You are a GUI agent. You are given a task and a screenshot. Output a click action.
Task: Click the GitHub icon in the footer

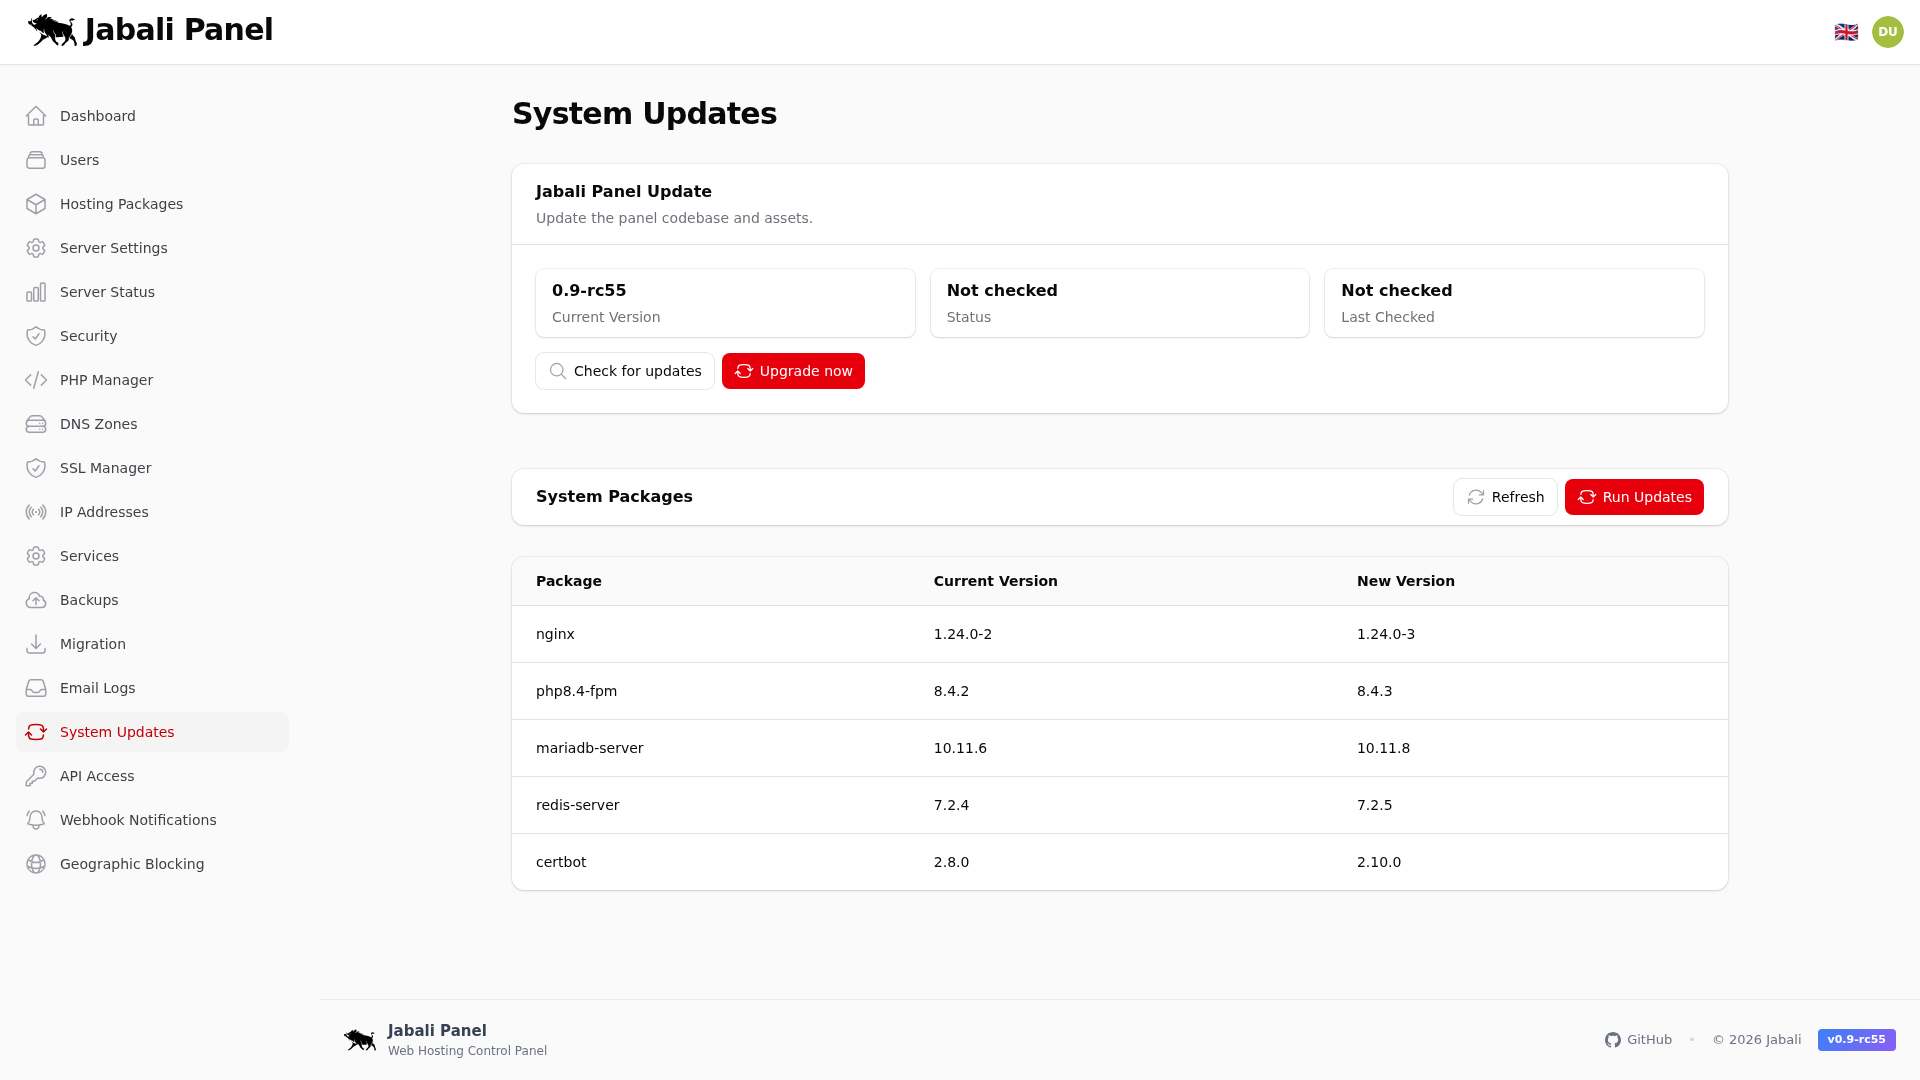(x=1613, y=1040)
